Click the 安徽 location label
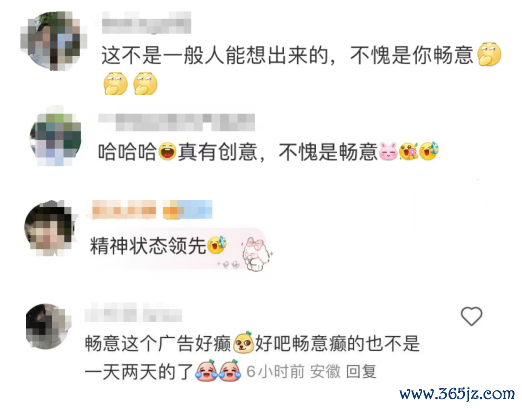Viewport: 522px width, 409px height. pos(325,371)
